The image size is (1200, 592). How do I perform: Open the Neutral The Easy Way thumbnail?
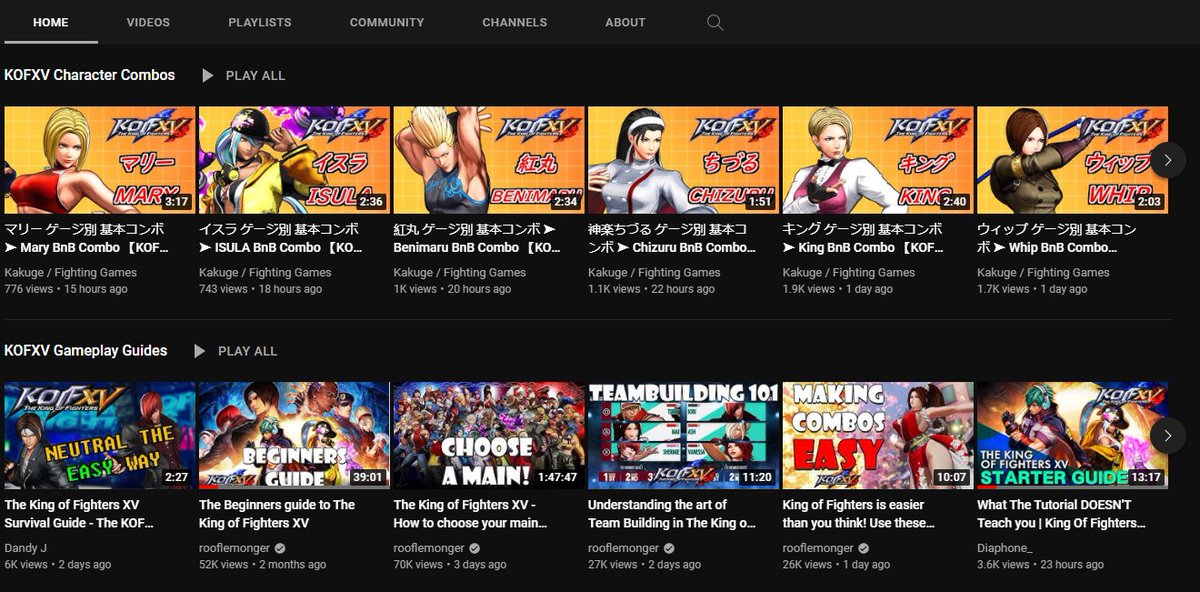point(100,435)
